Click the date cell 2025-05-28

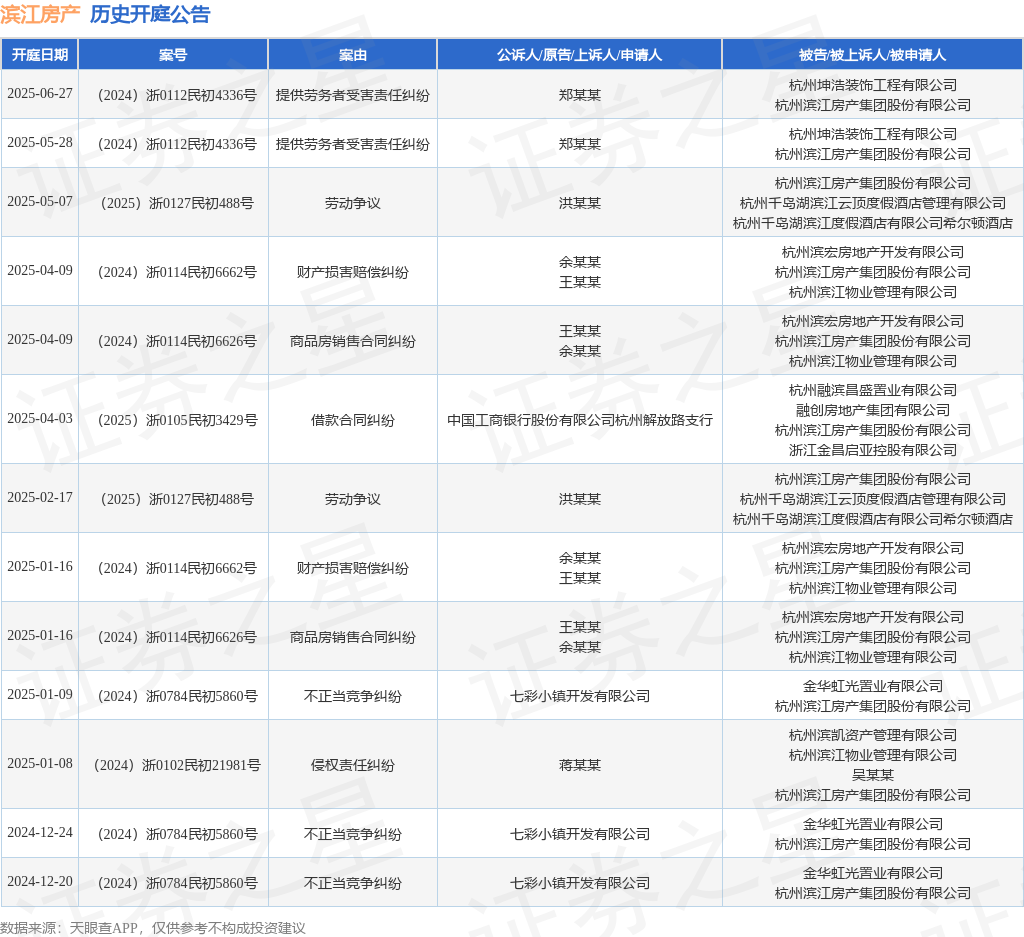(40, 142)
